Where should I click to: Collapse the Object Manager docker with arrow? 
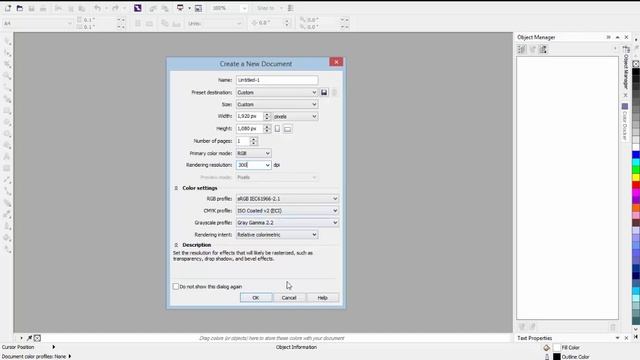pos(618,37)
